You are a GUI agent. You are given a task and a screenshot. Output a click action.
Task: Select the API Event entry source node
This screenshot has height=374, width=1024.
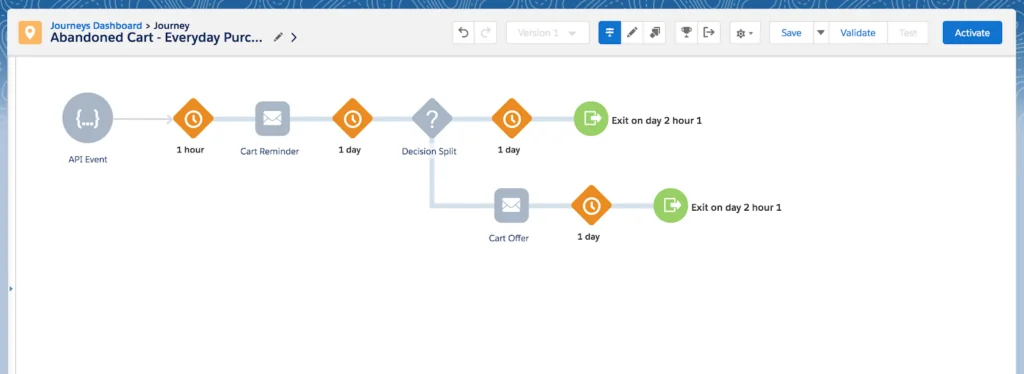pyautogui.click(x=88, y=119)
